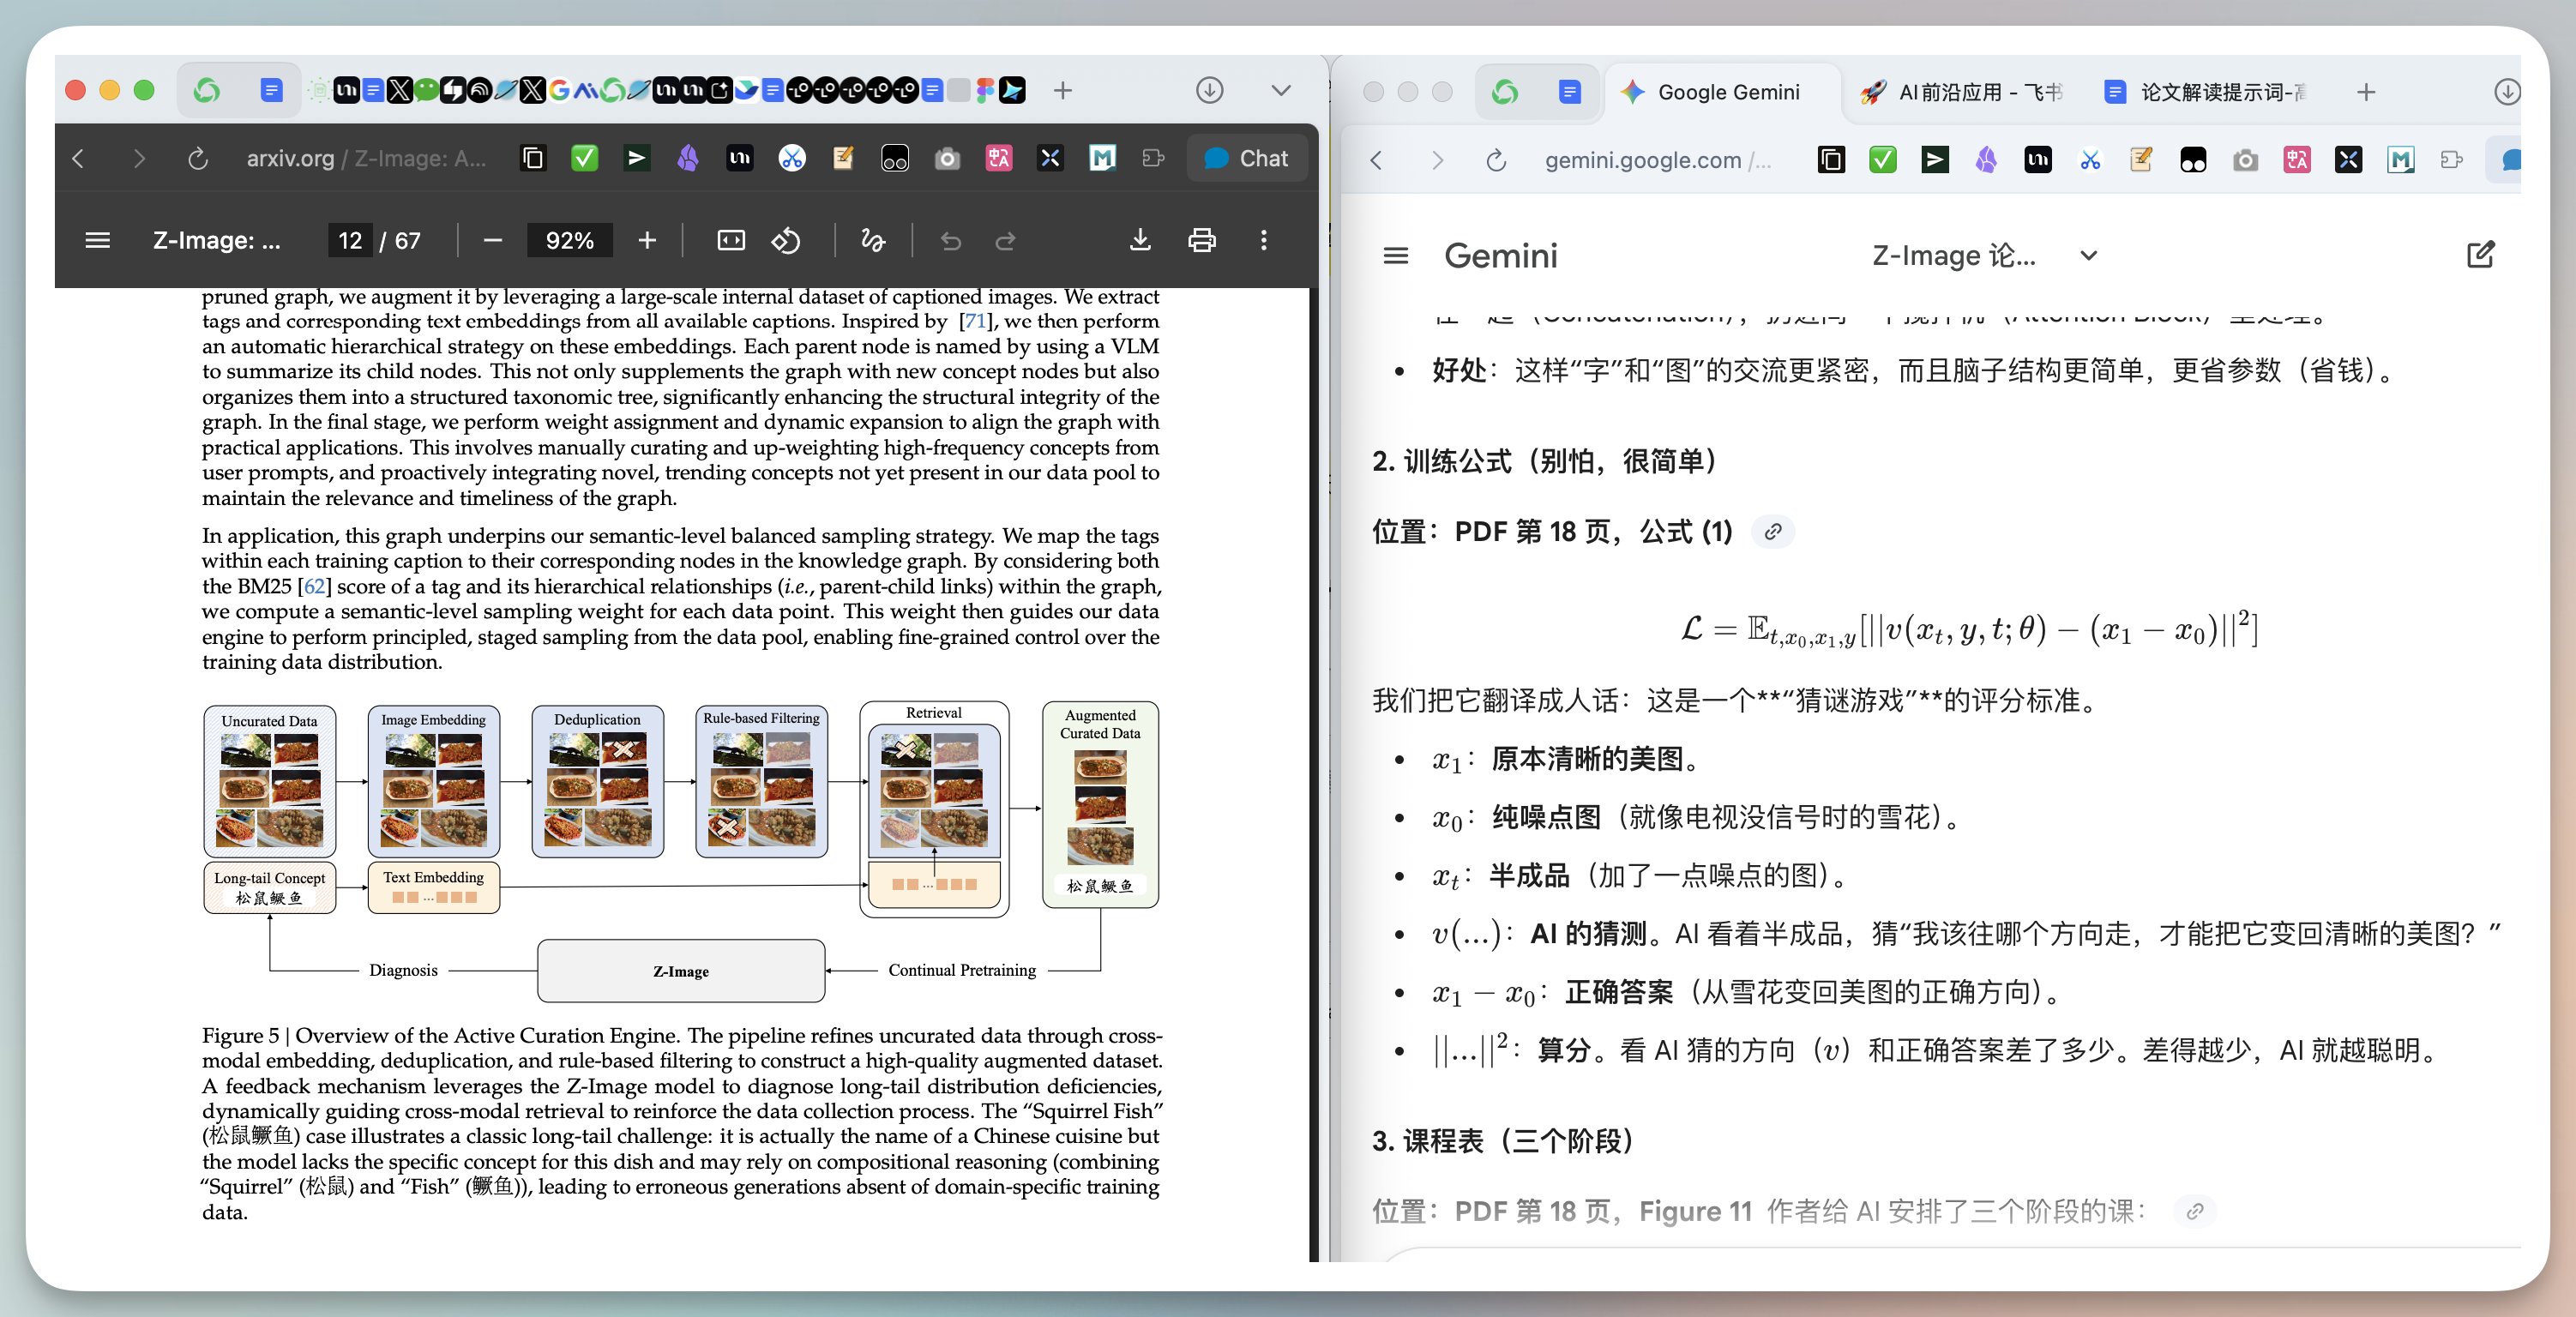This screenshot has width=2576, height=1317.
Task: Open the scissors screenshot extension
Action: coord(792,158)
